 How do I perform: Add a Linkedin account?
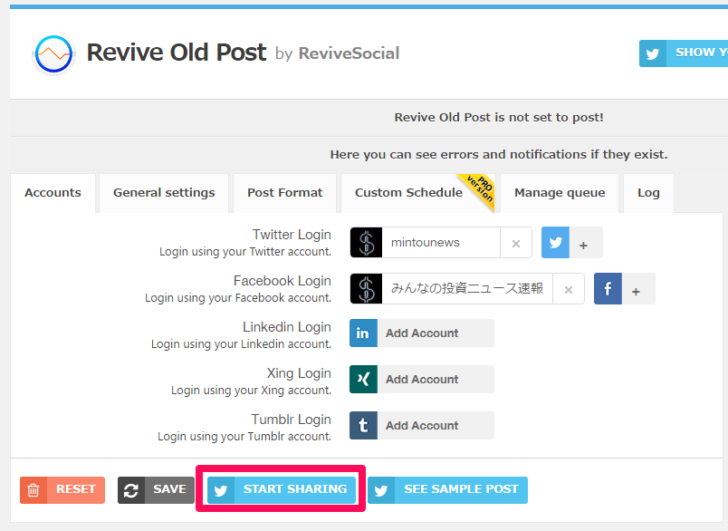(422, 333)
